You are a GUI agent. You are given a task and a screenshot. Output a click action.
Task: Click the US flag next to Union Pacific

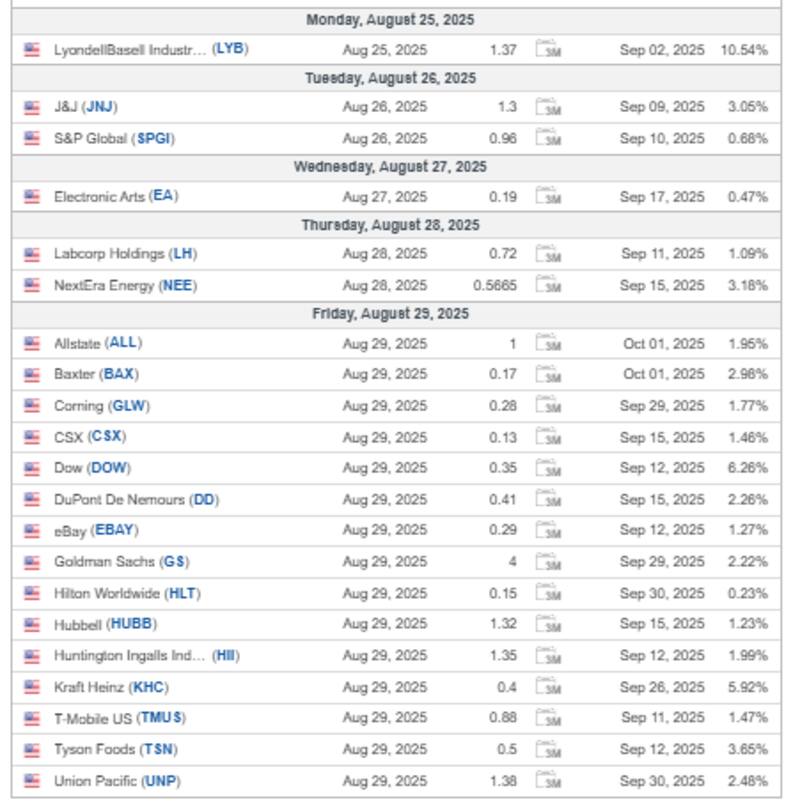(x=32, y=780)
